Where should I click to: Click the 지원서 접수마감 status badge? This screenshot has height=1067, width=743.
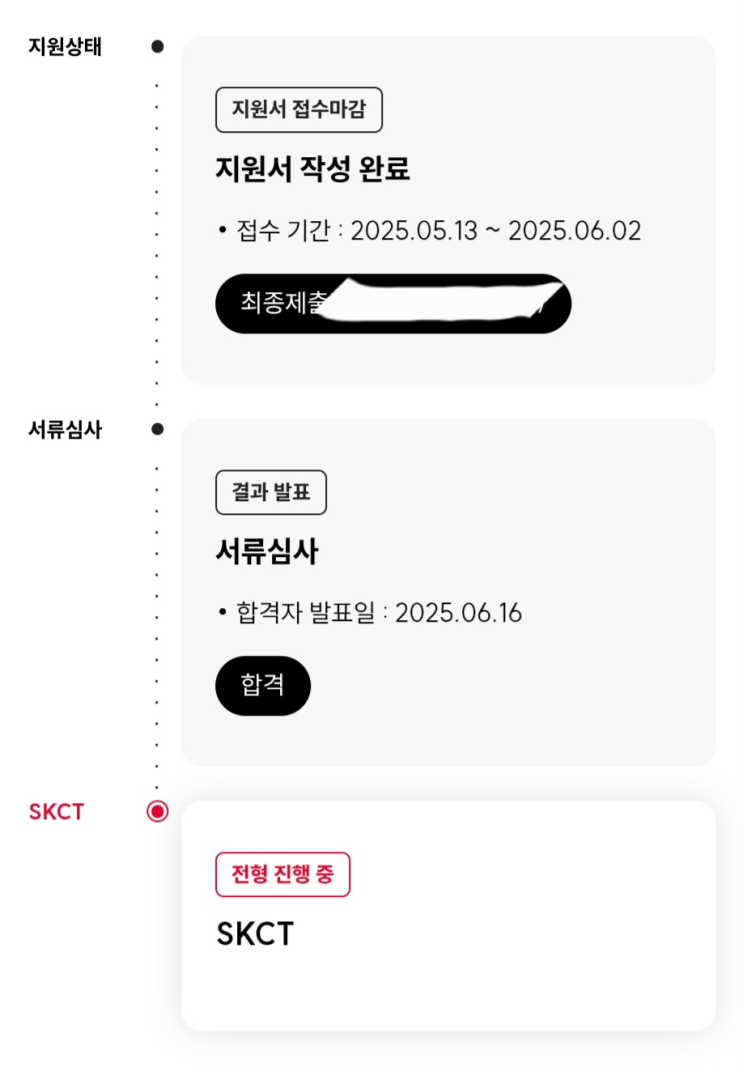[x=299, y=110]
